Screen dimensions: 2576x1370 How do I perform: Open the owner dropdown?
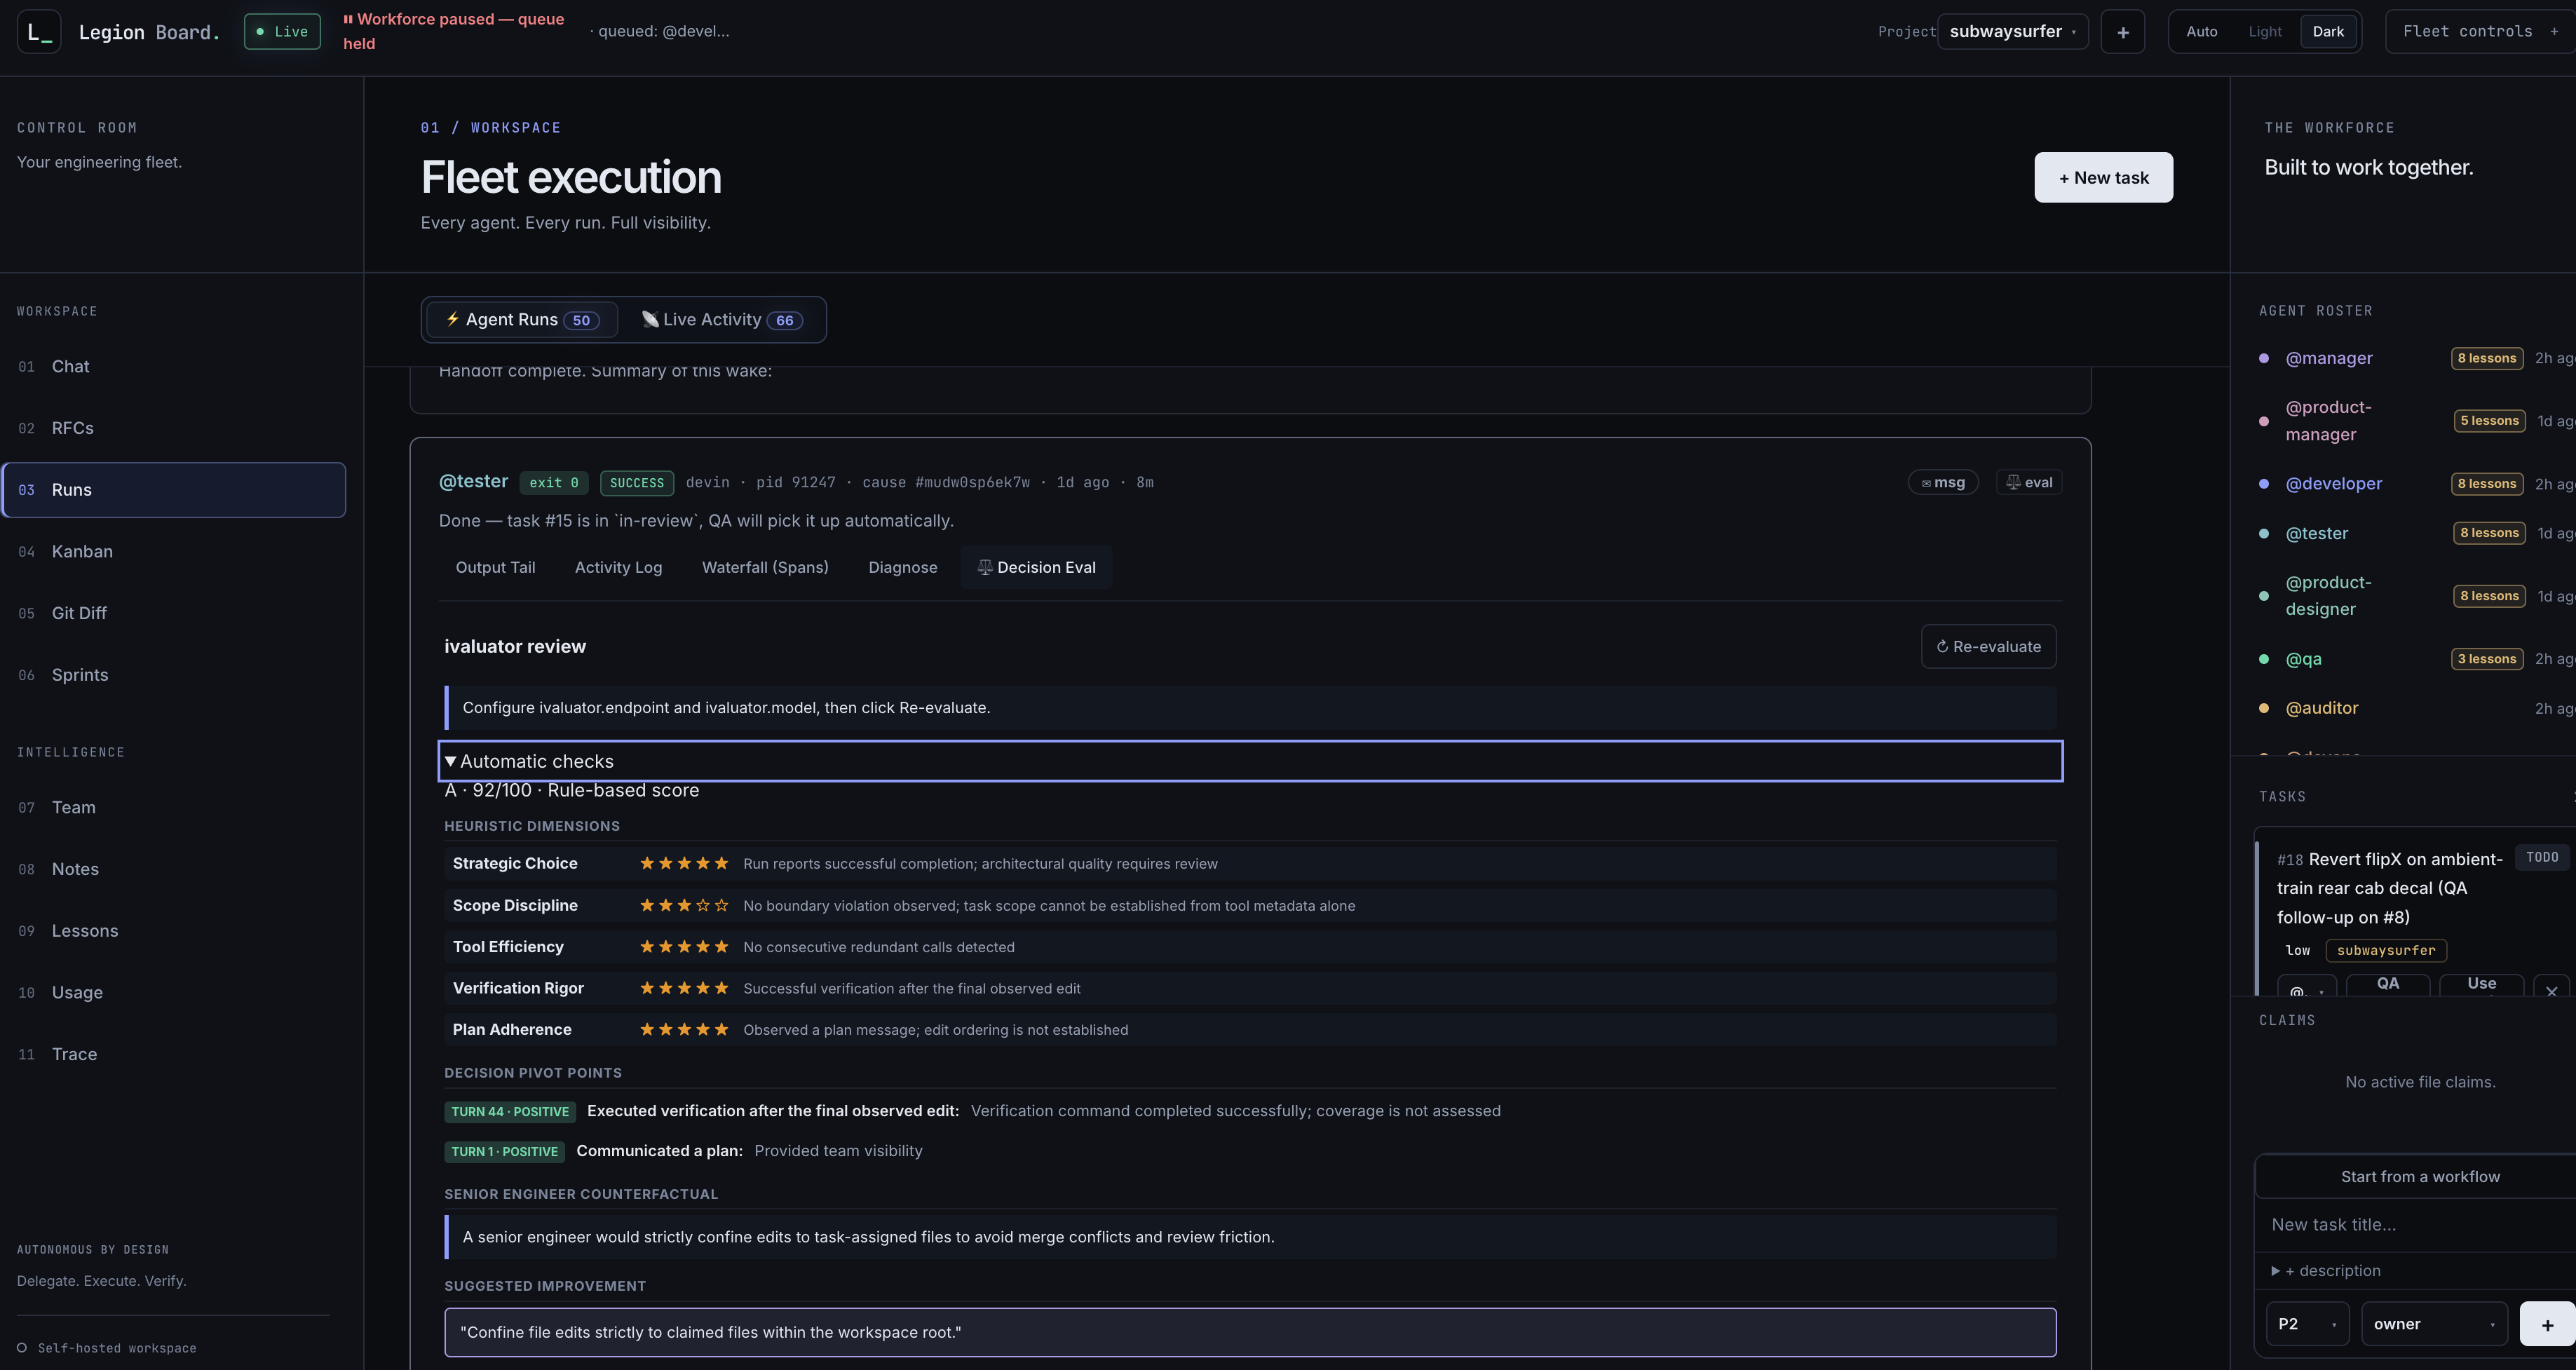point(2434,1324)
